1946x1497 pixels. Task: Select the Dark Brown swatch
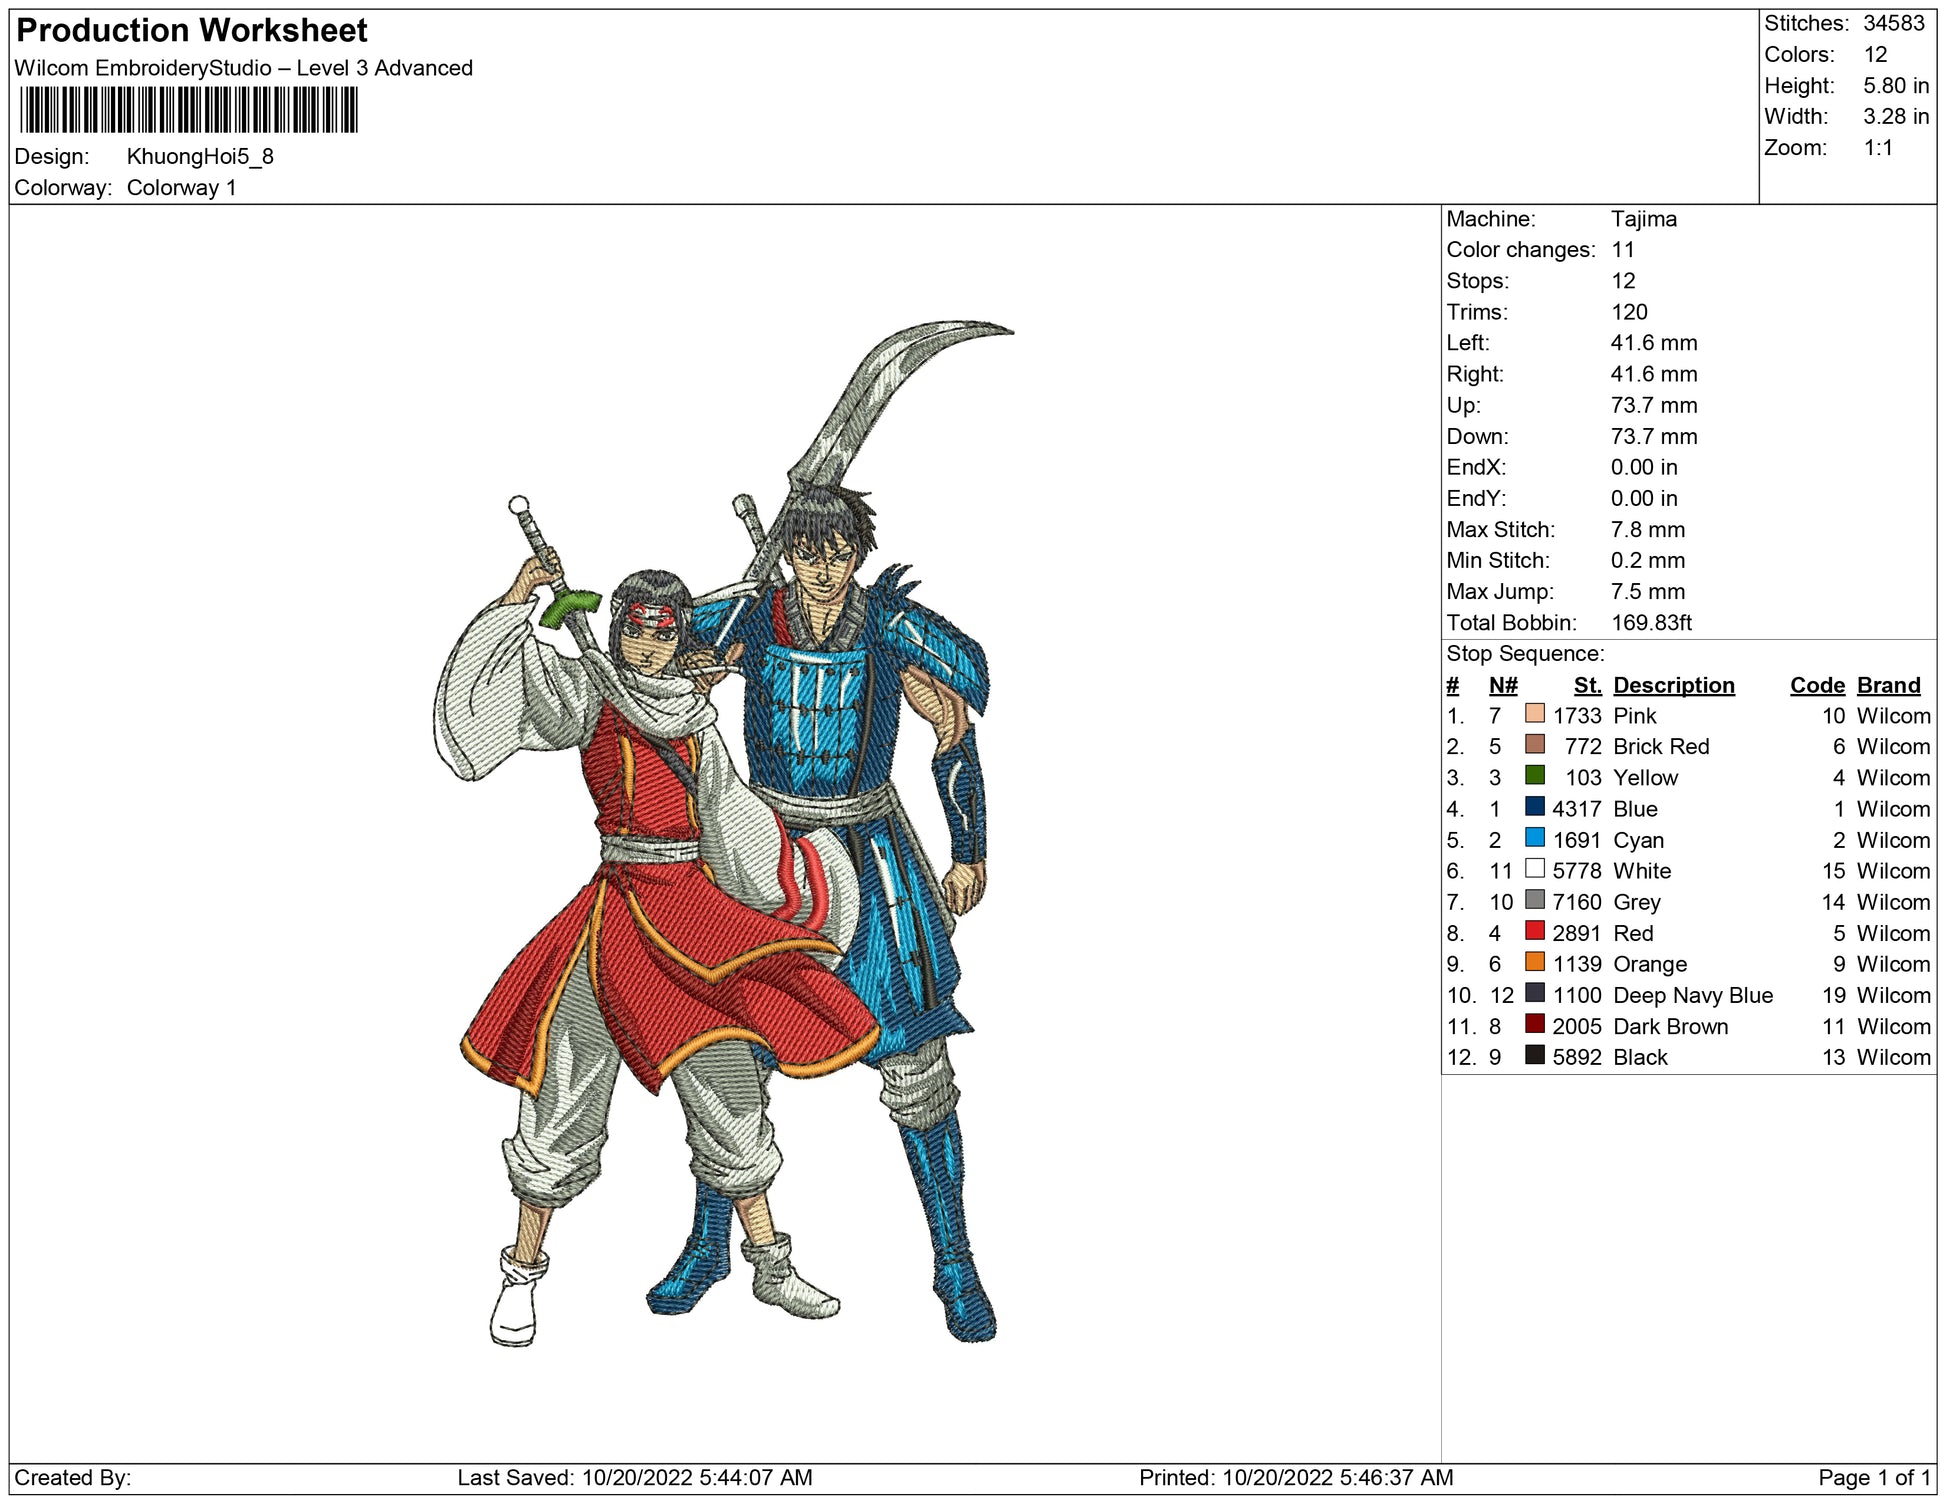[x=1534, y=1024]
